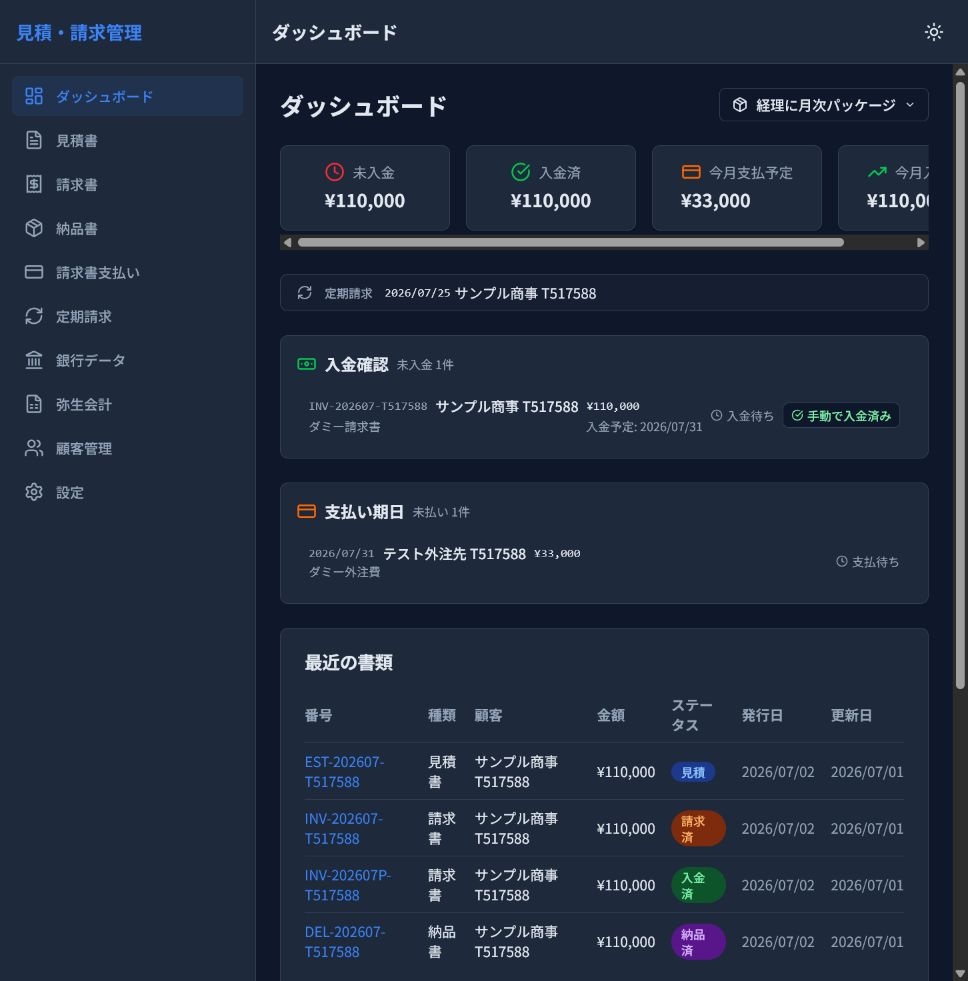Open link EST-202607-T517588
This screenshot has width=968, height=981.
344,771
